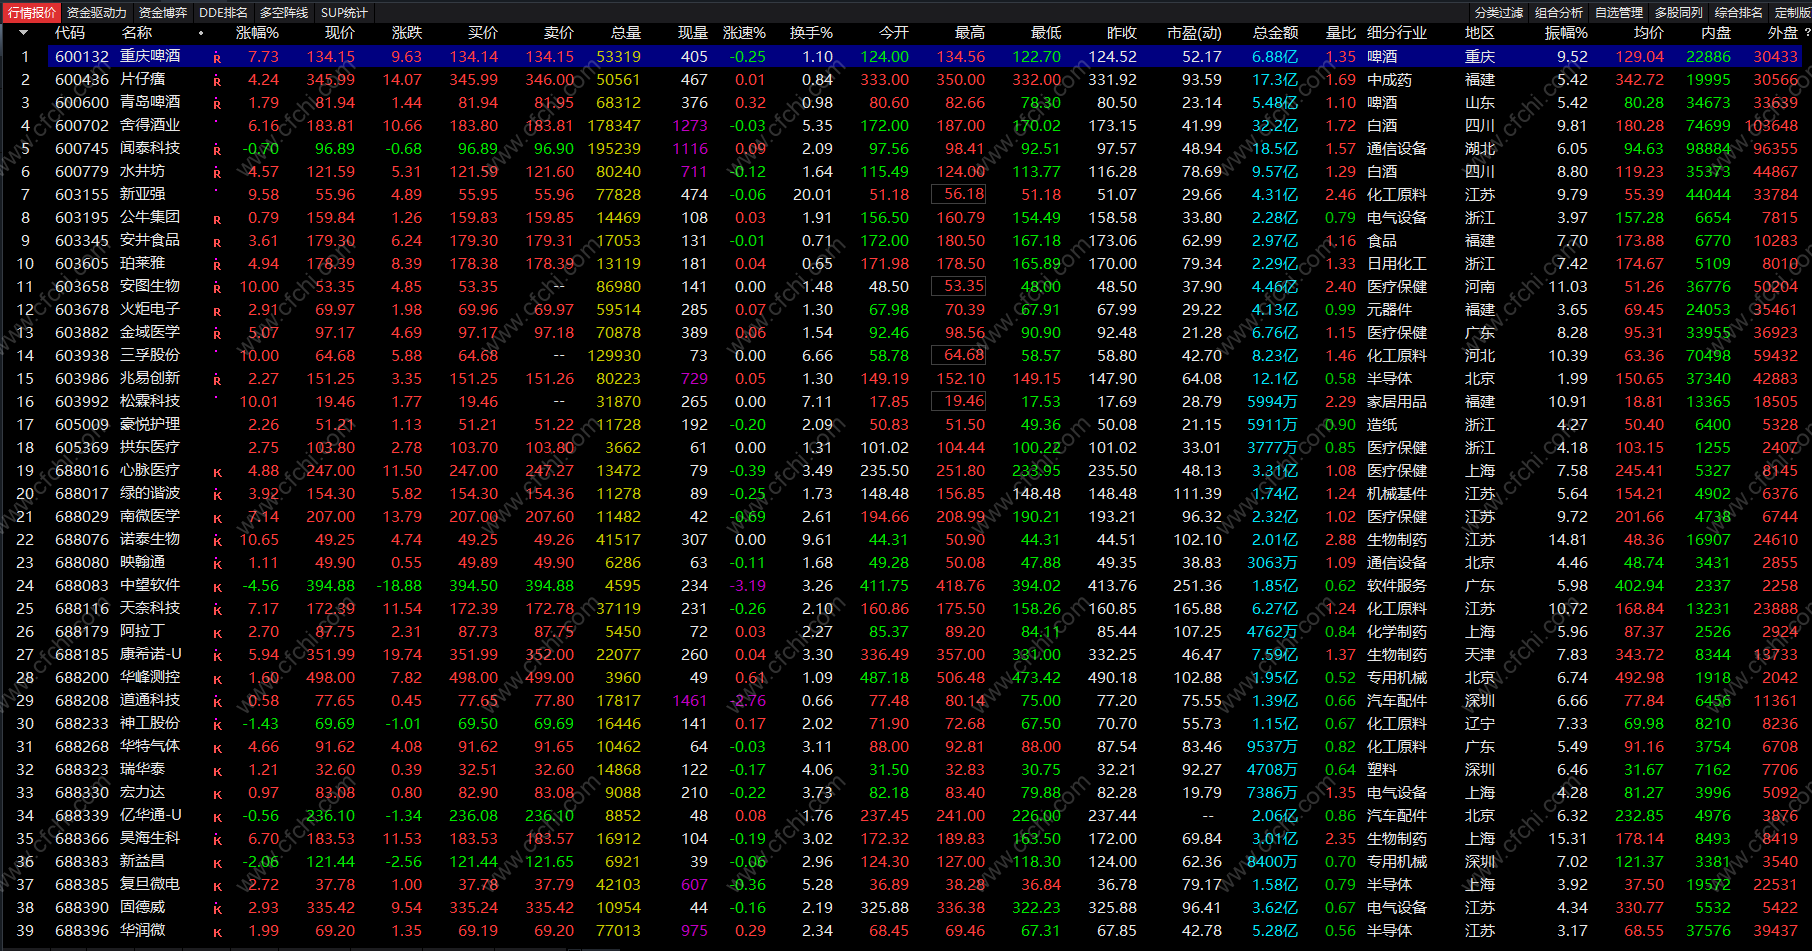This screenshot has height=951, width=1812.
Task: Click the K marker in the 心脉医疗 row
Action: 217,472
